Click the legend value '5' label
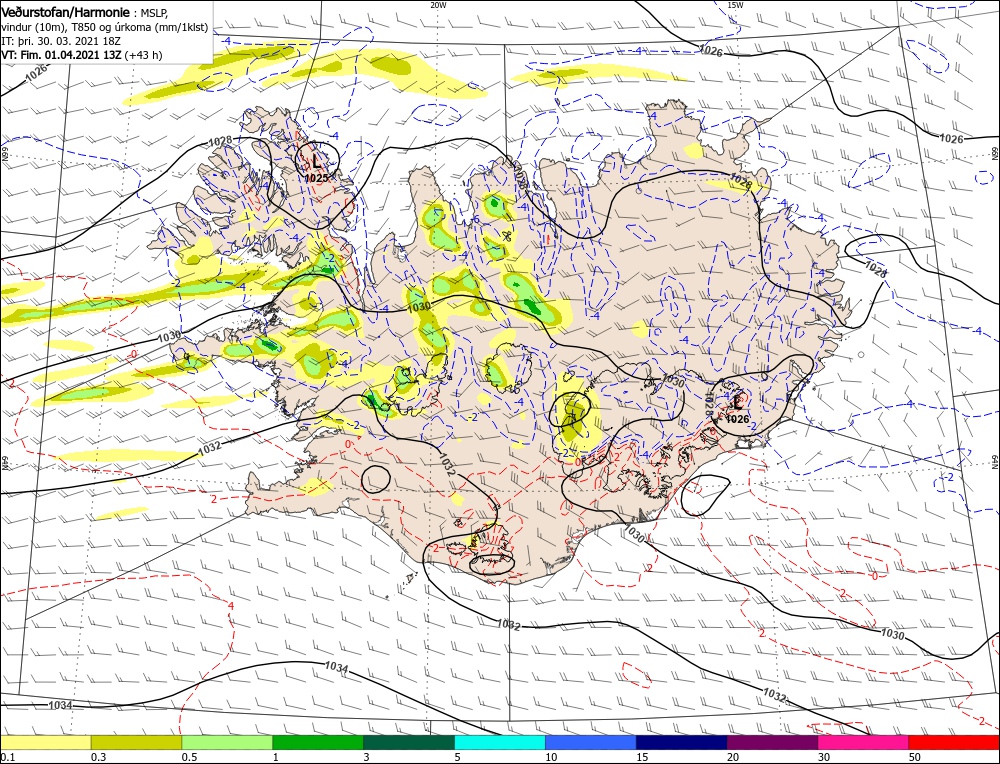 click(457, 757)
